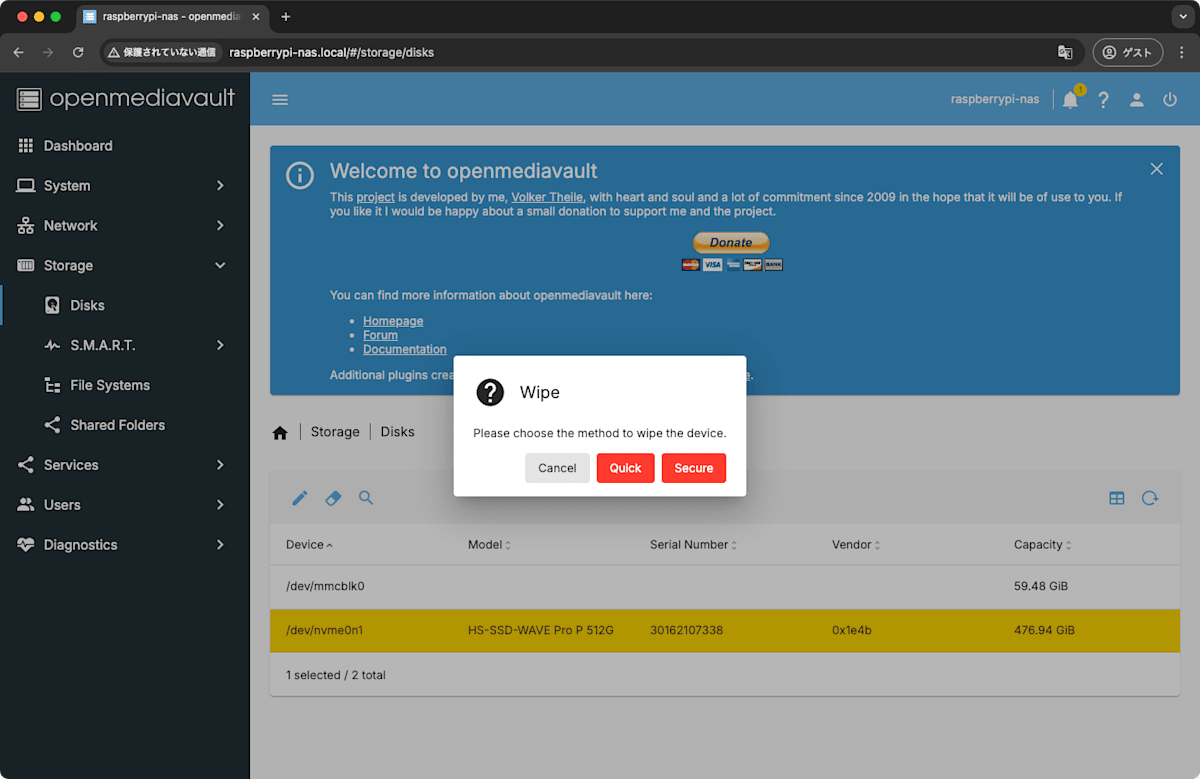The width and height of the screenshot is (1200, 779).
Task: Sort by Device column
Action: tap(309, 545)
